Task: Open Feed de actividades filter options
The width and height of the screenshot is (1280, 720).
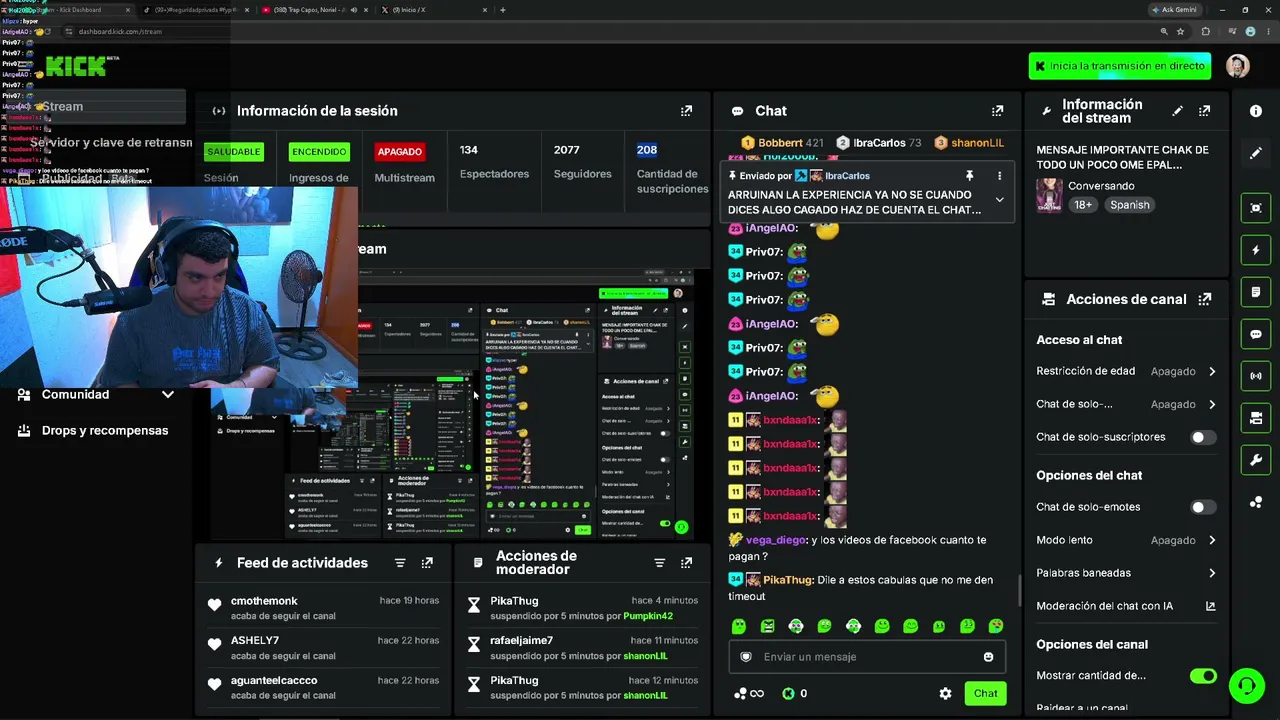Action: pos(400,563)
